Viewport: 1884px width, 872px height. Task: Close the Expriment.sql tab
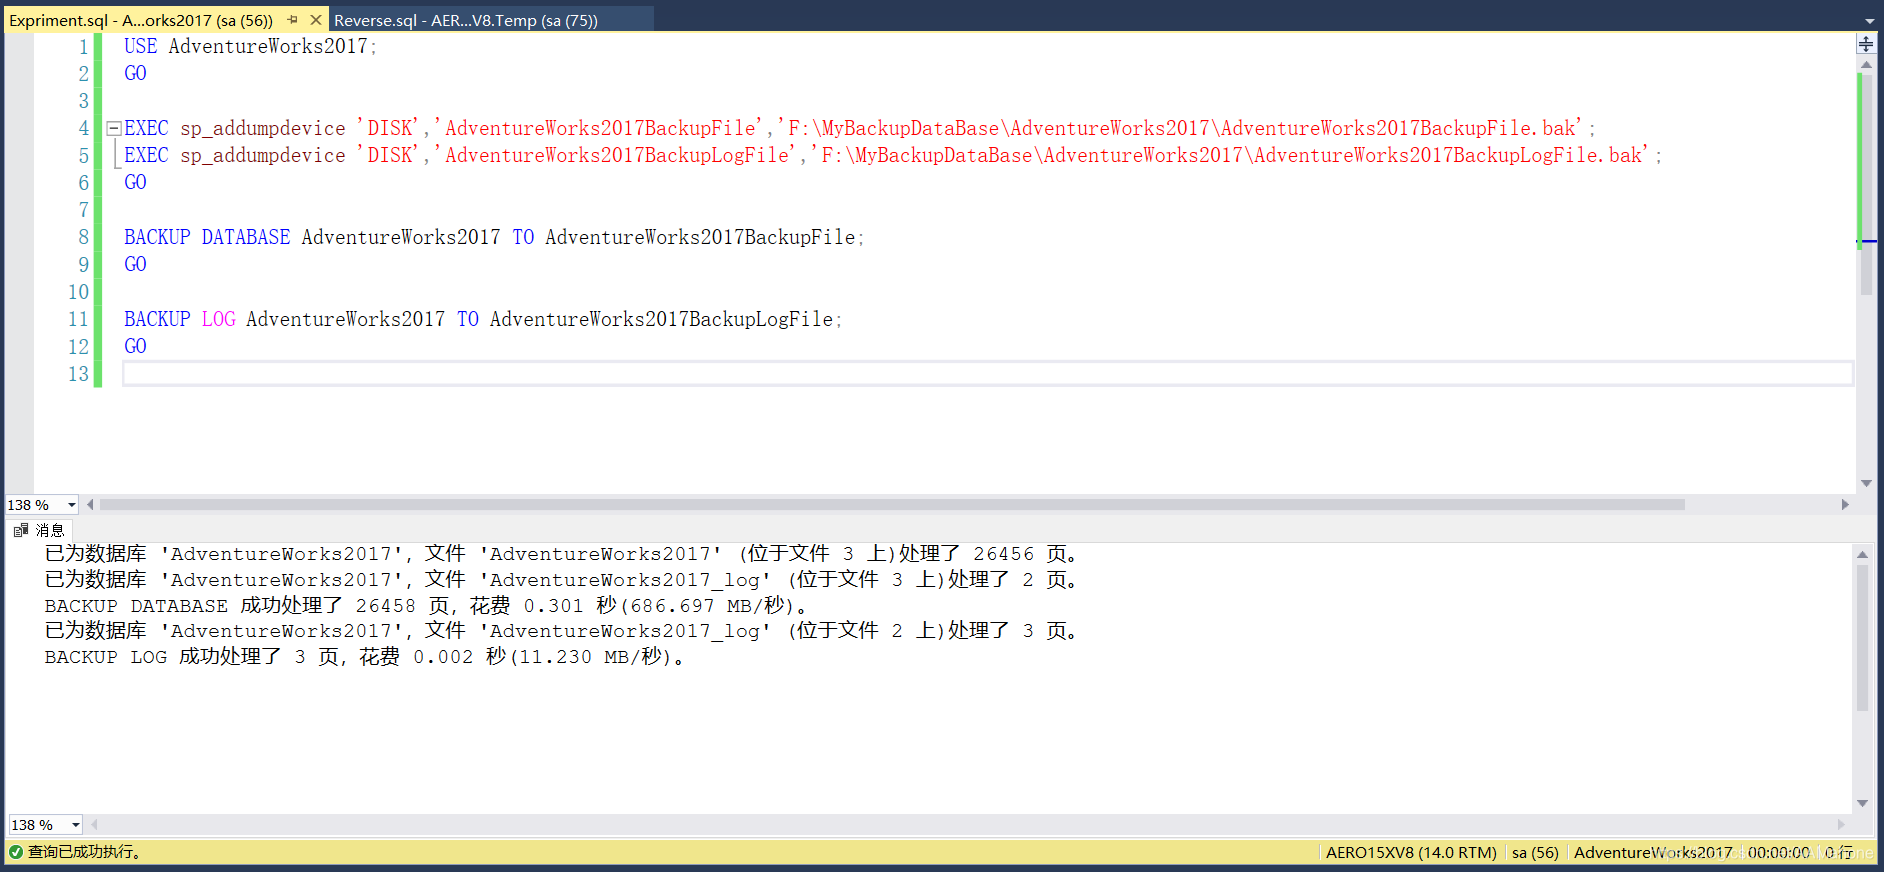point(316,20)
